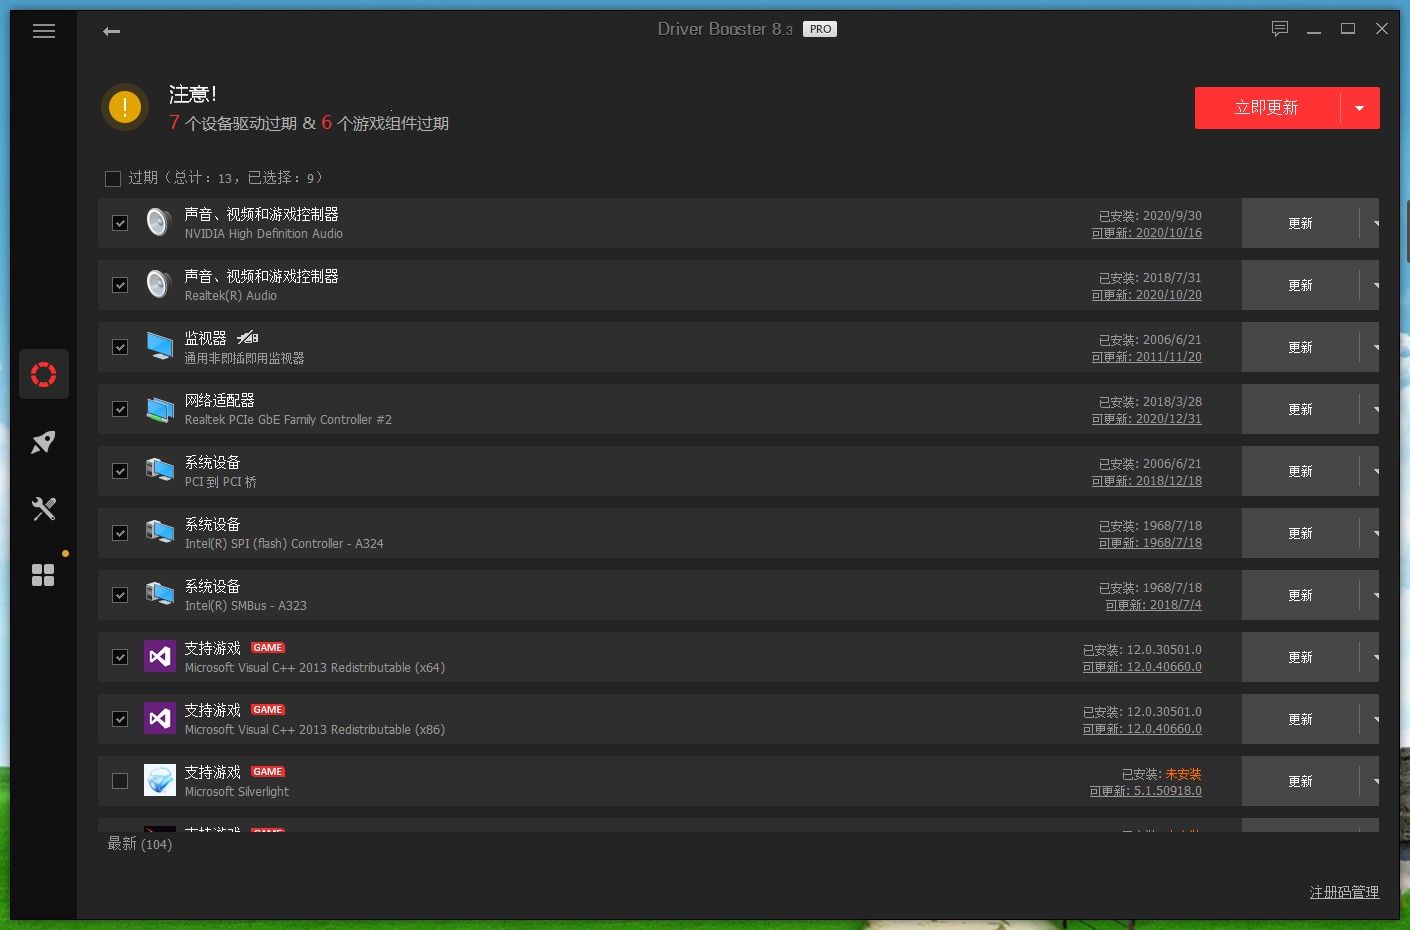Uncheck the 监视器 row checkbox
1410x930 pixels.
click(120, 347)
